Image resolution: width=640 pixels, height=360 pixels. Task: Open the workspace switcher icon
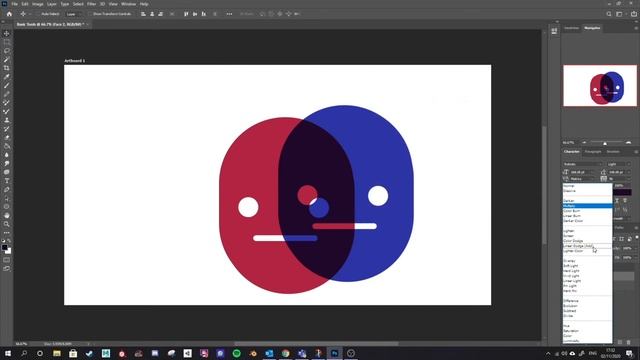pos(620,14)
